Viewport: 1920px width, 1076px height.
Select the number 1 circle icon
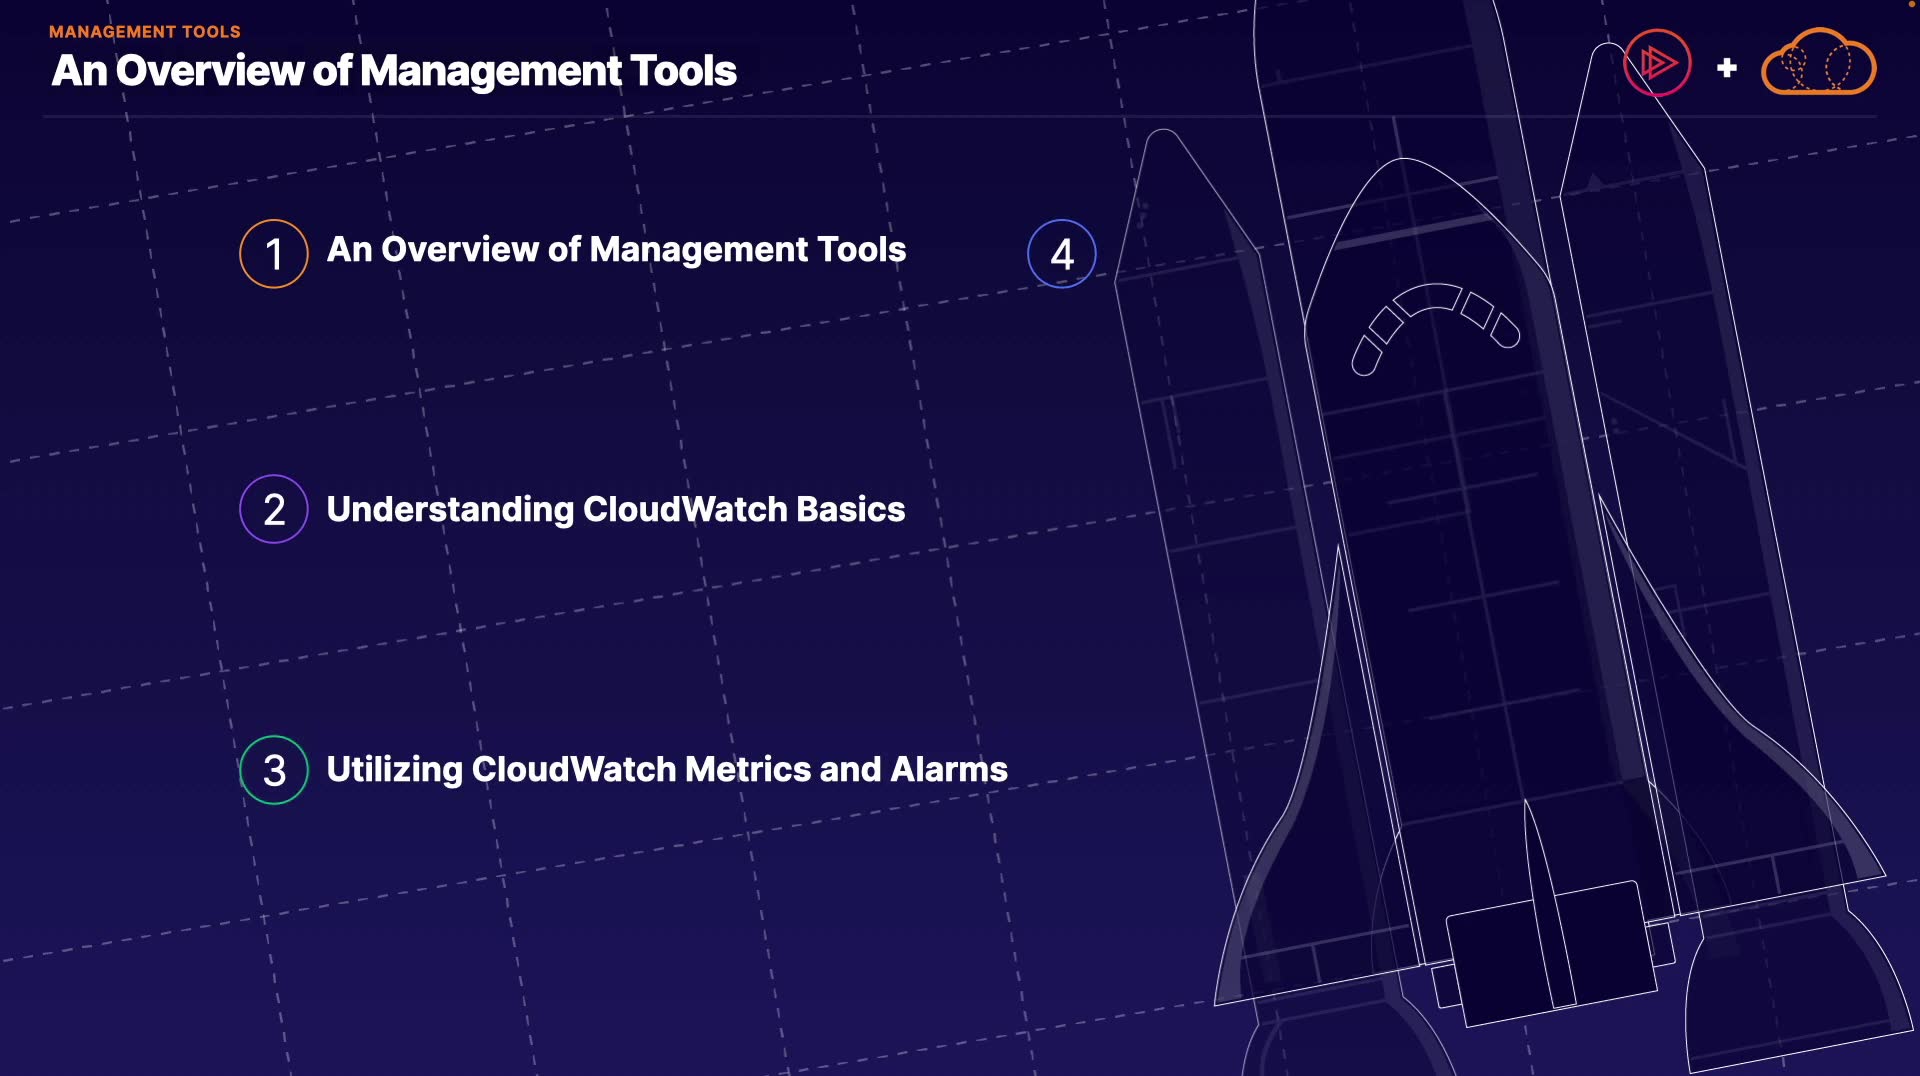(274, 254)
